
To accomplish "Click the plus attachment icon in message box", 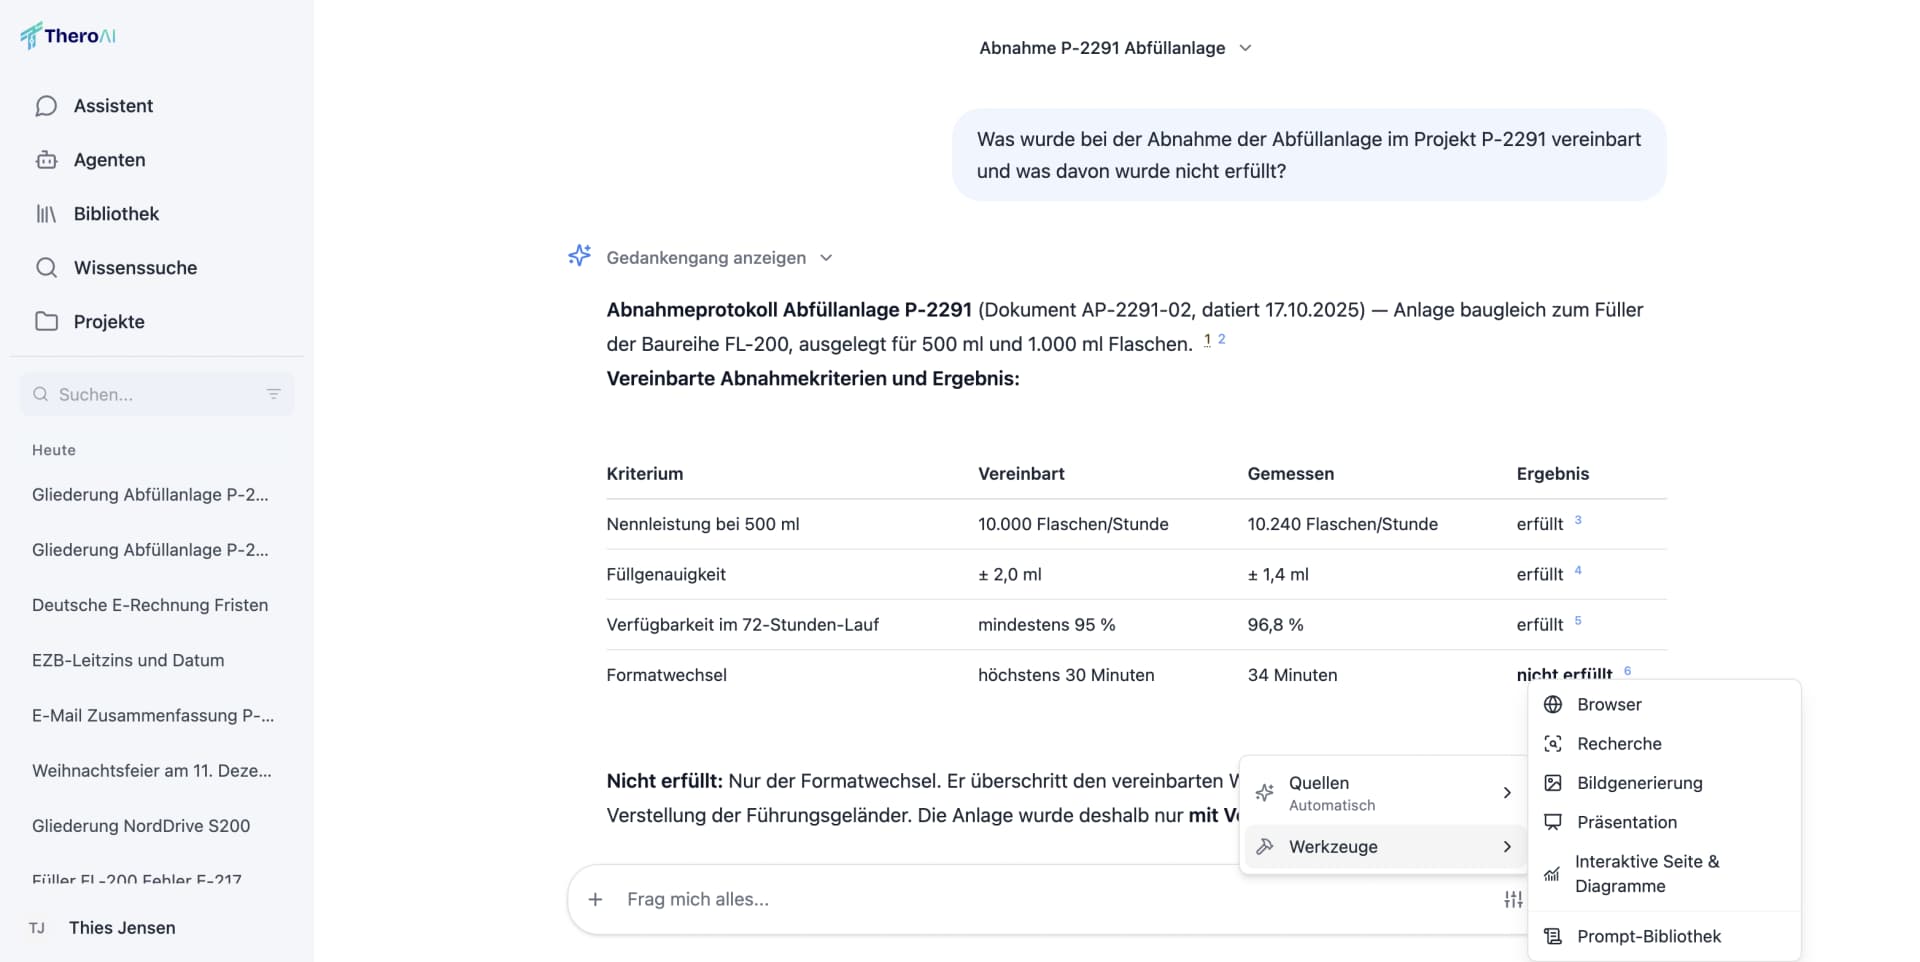I will click(595, 900).
